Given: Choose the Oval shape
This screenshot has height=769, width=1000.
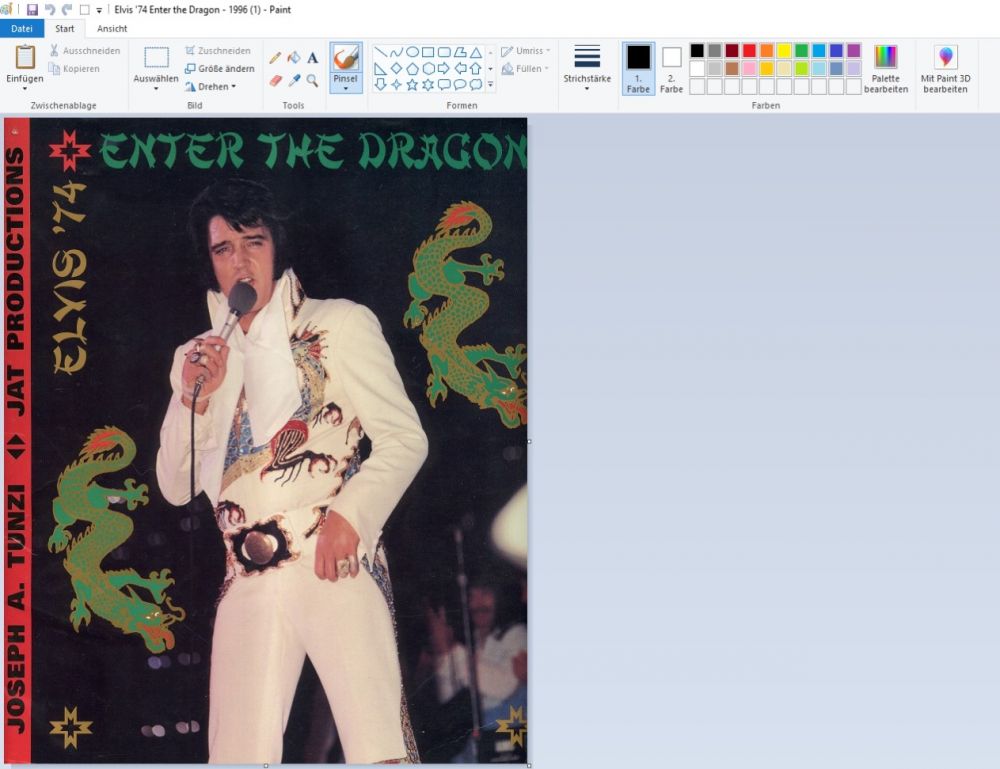Looking at the screenshot, I should (x=412, y=52).
